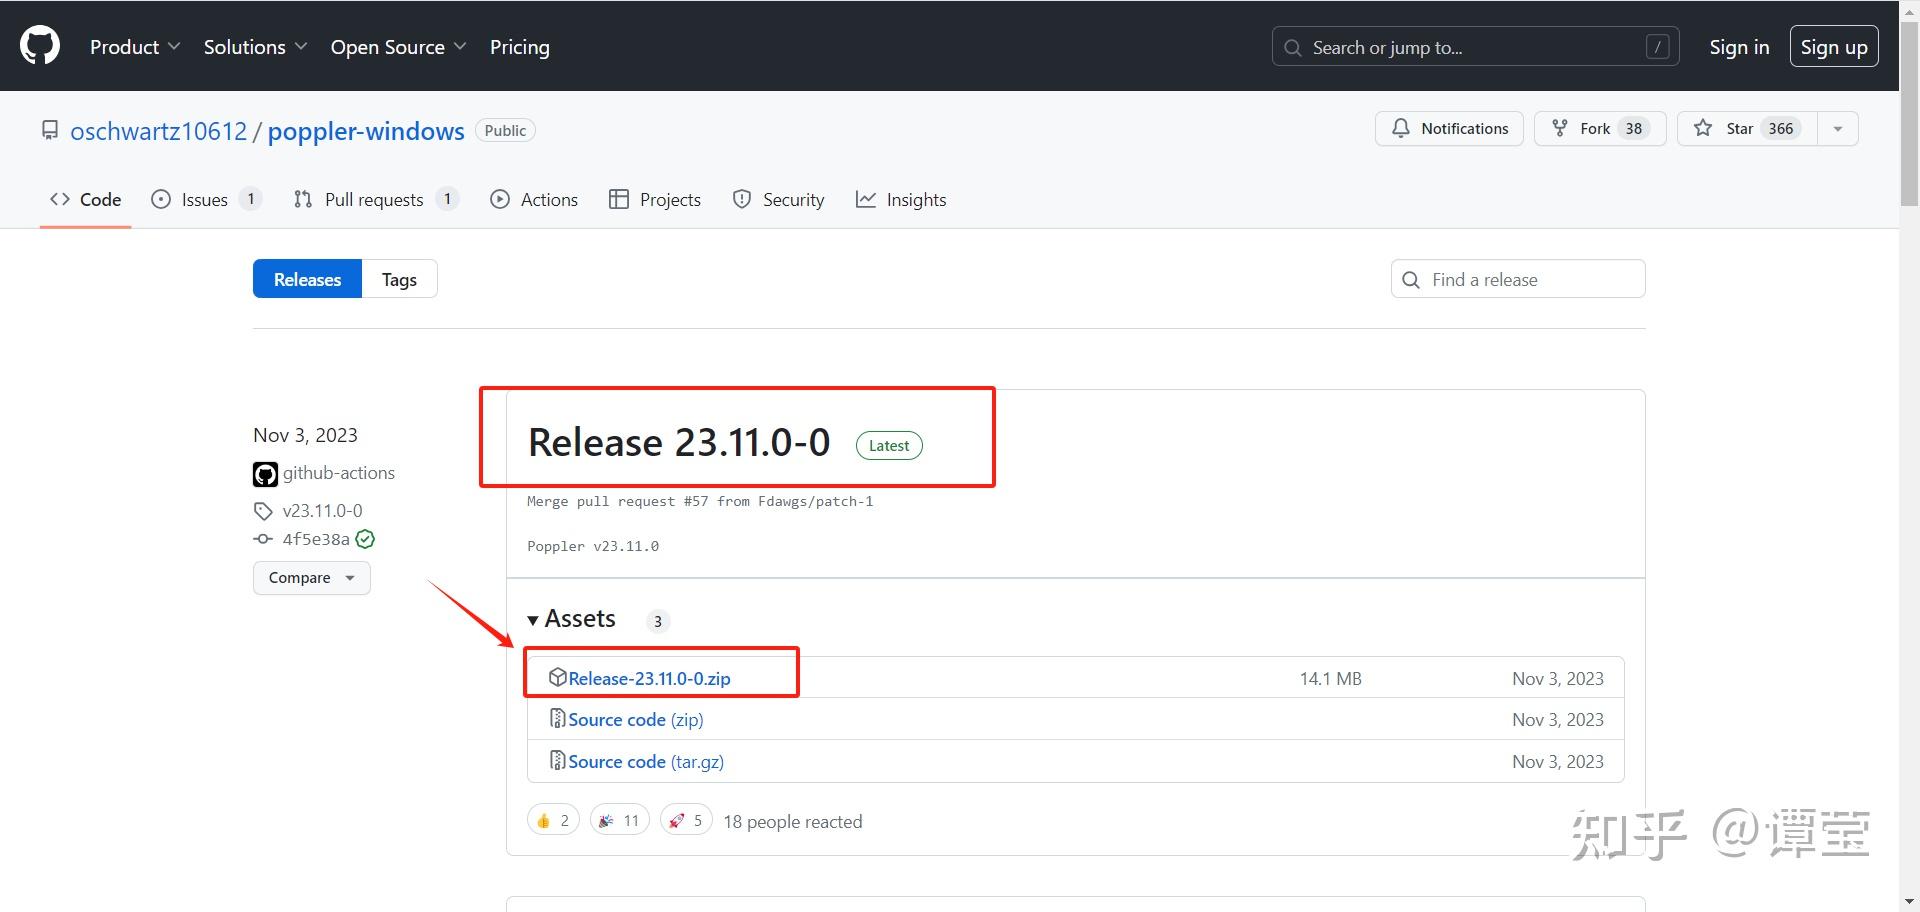Click the magnifier icon in Find a release
This screenshot has width=1920, height=912.
1411,280
